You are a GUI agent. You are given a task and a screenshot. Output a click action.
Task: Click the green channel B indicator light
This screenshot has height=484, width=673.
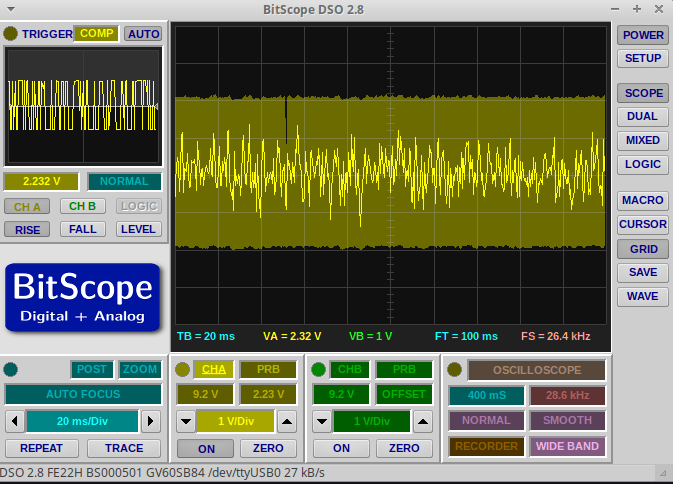pos(318,369)
